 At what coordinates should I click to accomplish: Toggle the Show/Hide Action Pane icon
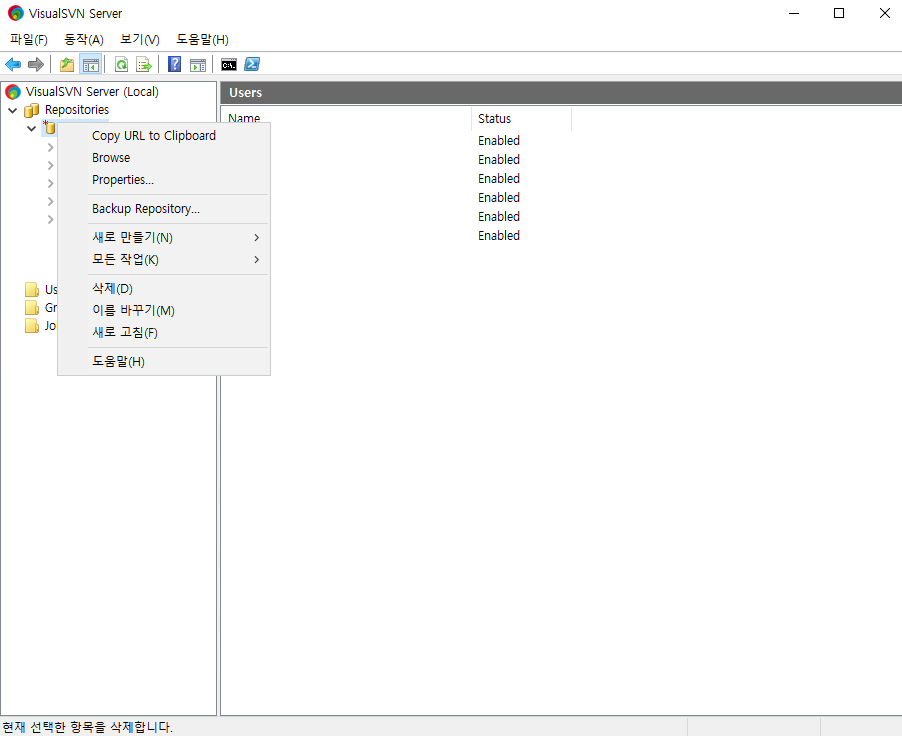tap(198, 64)
